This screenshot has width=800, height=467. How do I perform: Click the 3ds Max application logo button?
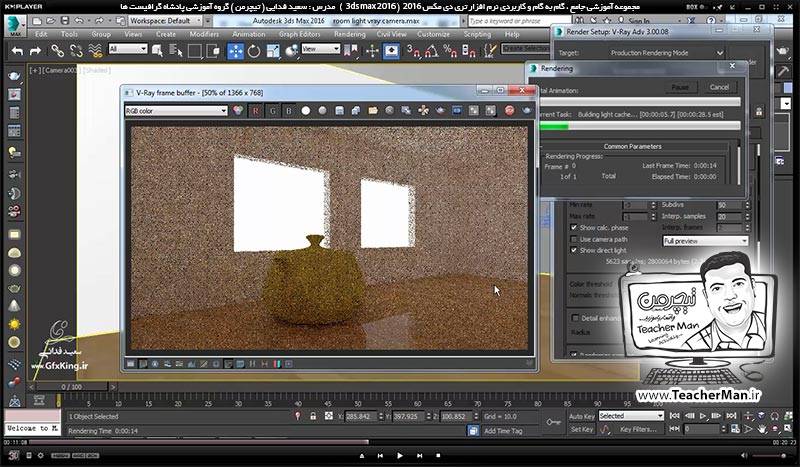tap(14, 25)
